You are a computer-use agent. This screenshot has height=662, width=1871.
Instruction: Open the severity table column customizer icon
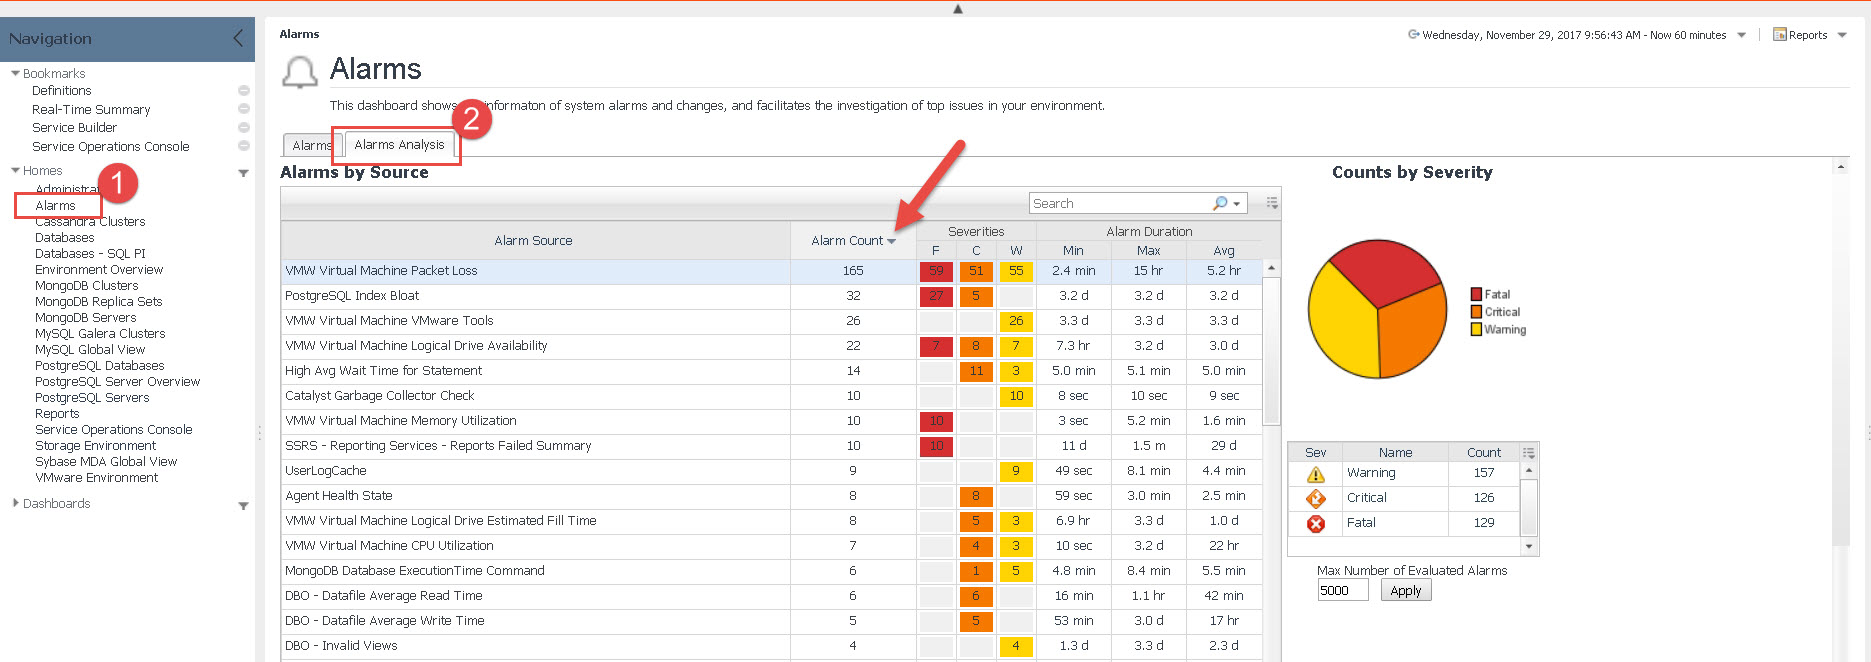coord(1528,453)
